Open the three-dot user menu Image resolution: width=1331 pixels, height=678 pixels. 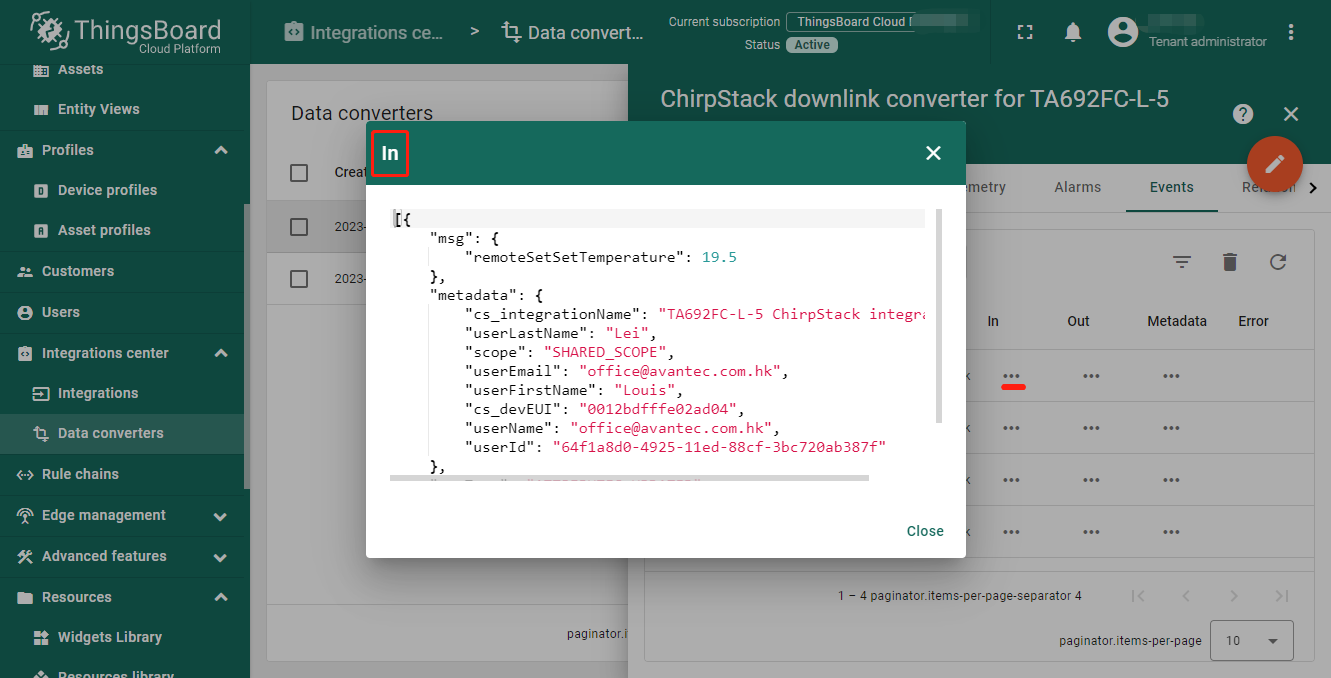[x=1291, y=32]
